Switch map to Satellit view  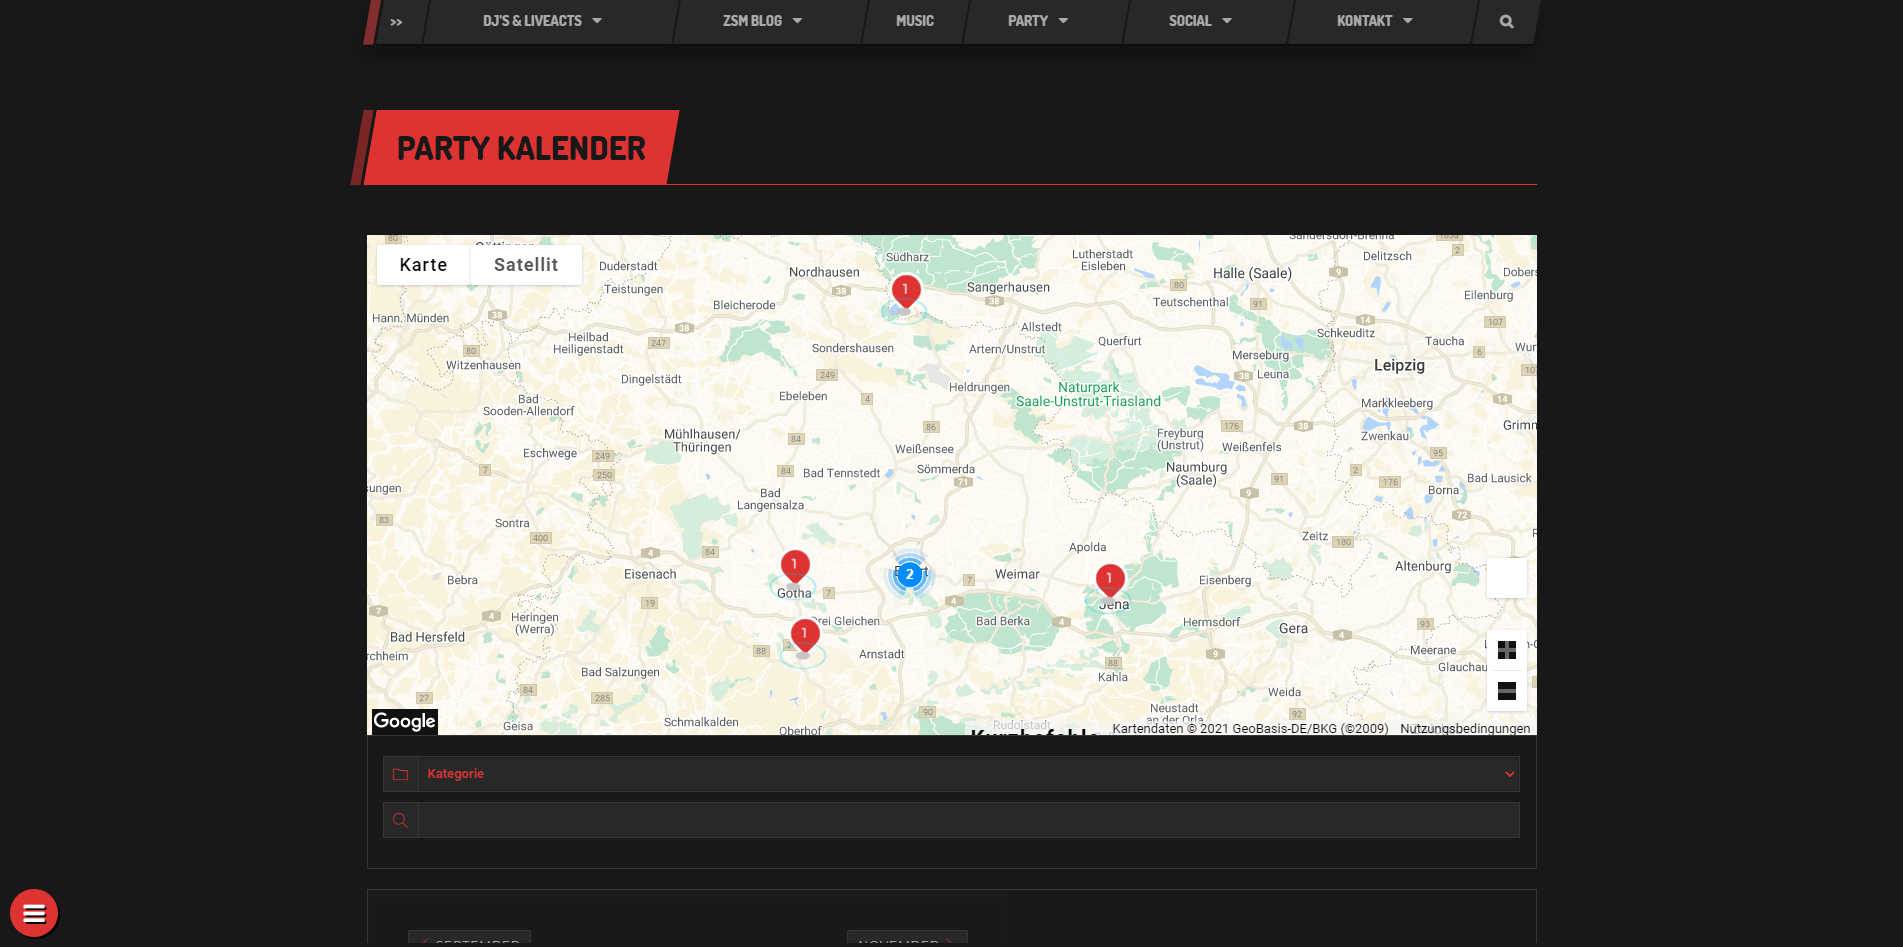[x=526, y=265]
